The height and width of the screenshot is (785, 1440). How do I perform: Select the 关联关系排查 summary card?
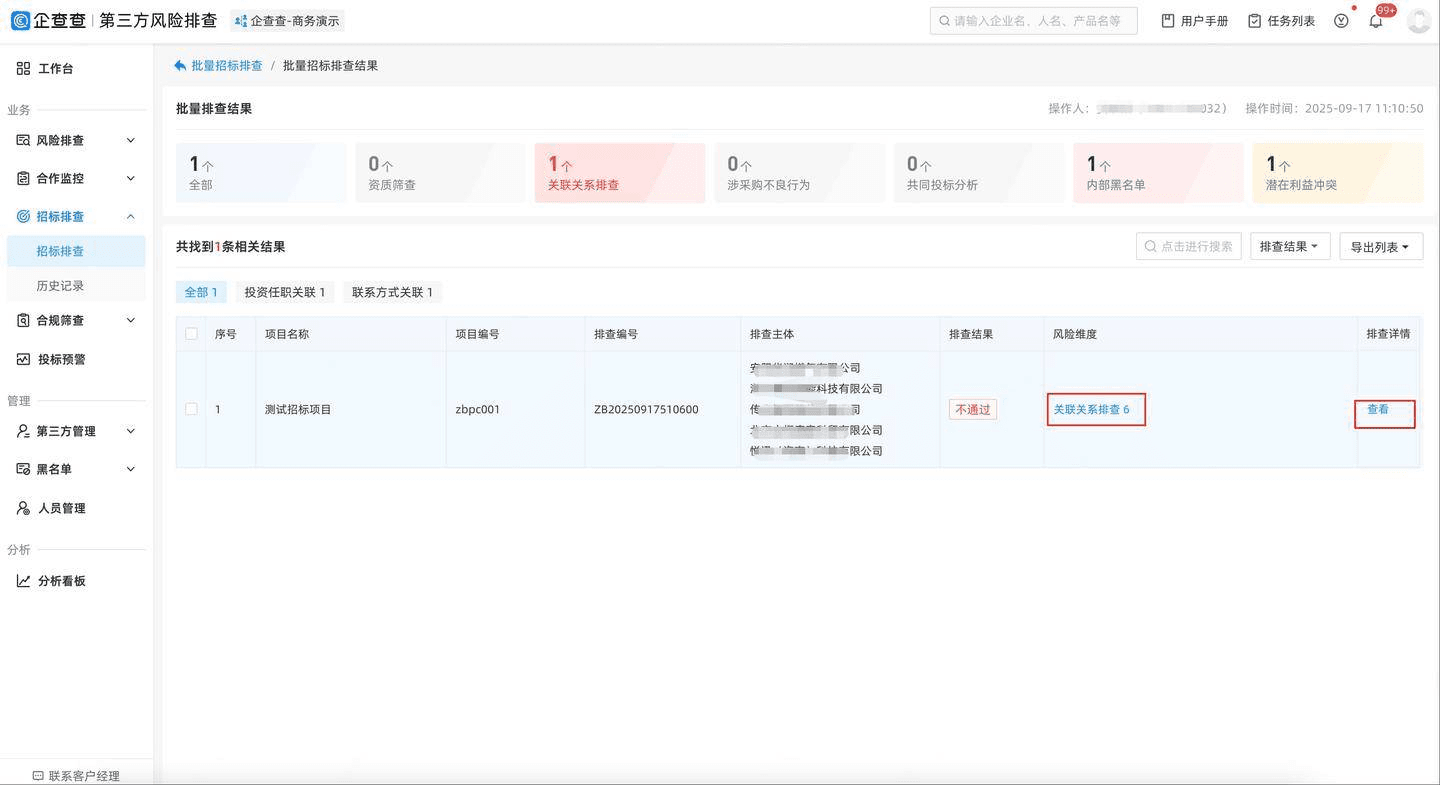(620, 173)
